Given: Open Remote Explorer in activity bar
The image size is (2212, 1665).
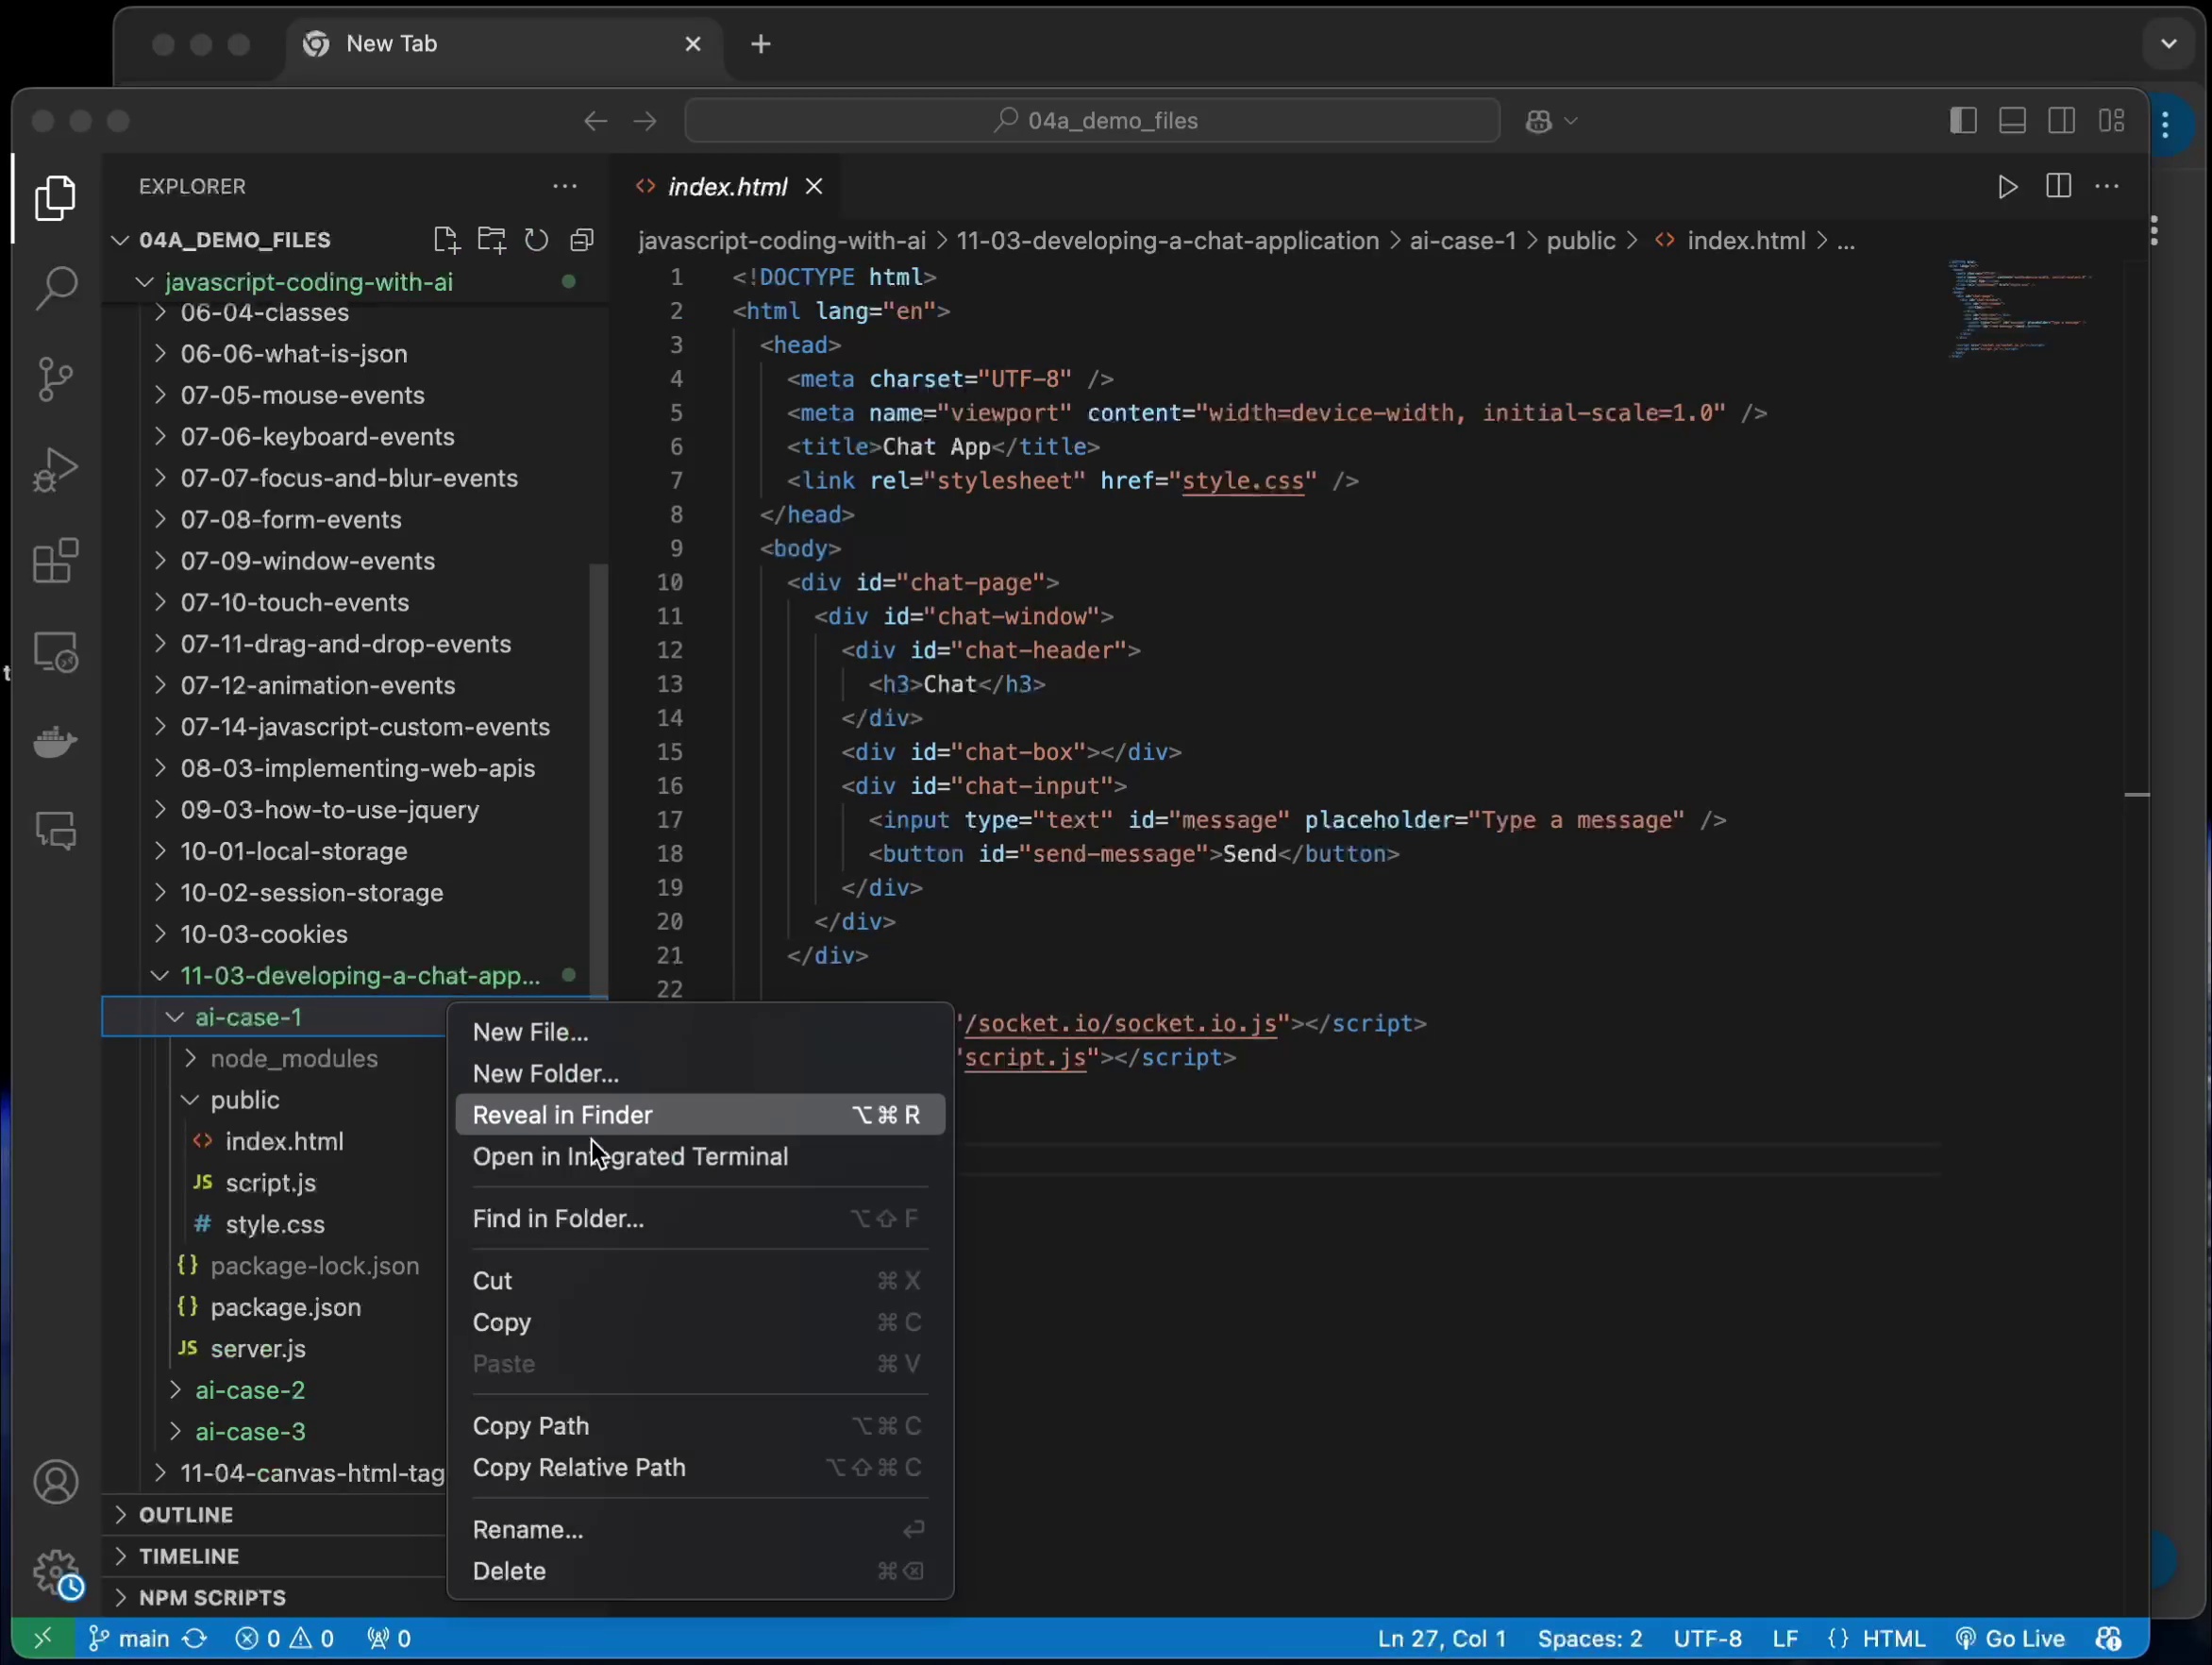Looking at the screenshot, I should pyautogui.click(x=56, y=652).
